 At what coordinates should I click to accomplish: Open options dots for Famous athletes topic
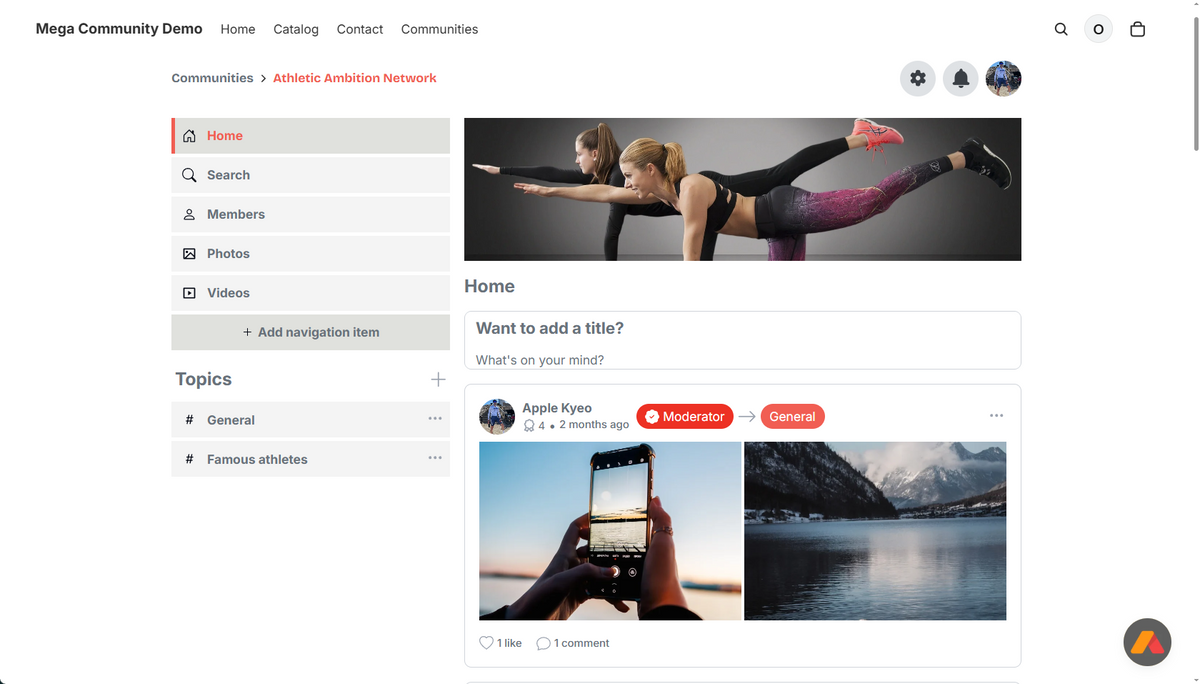435,458
